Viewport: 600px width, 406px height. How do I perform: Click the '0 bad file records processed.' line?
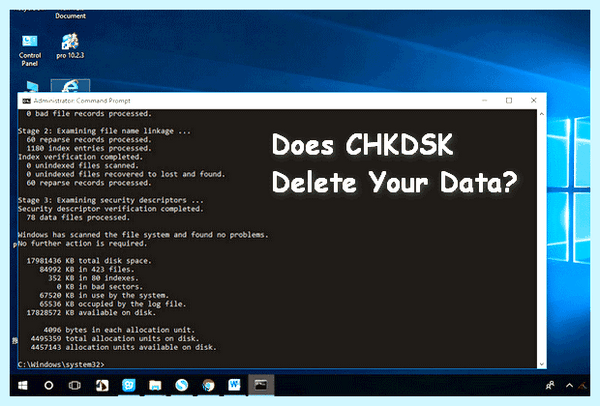click(89, 114)
